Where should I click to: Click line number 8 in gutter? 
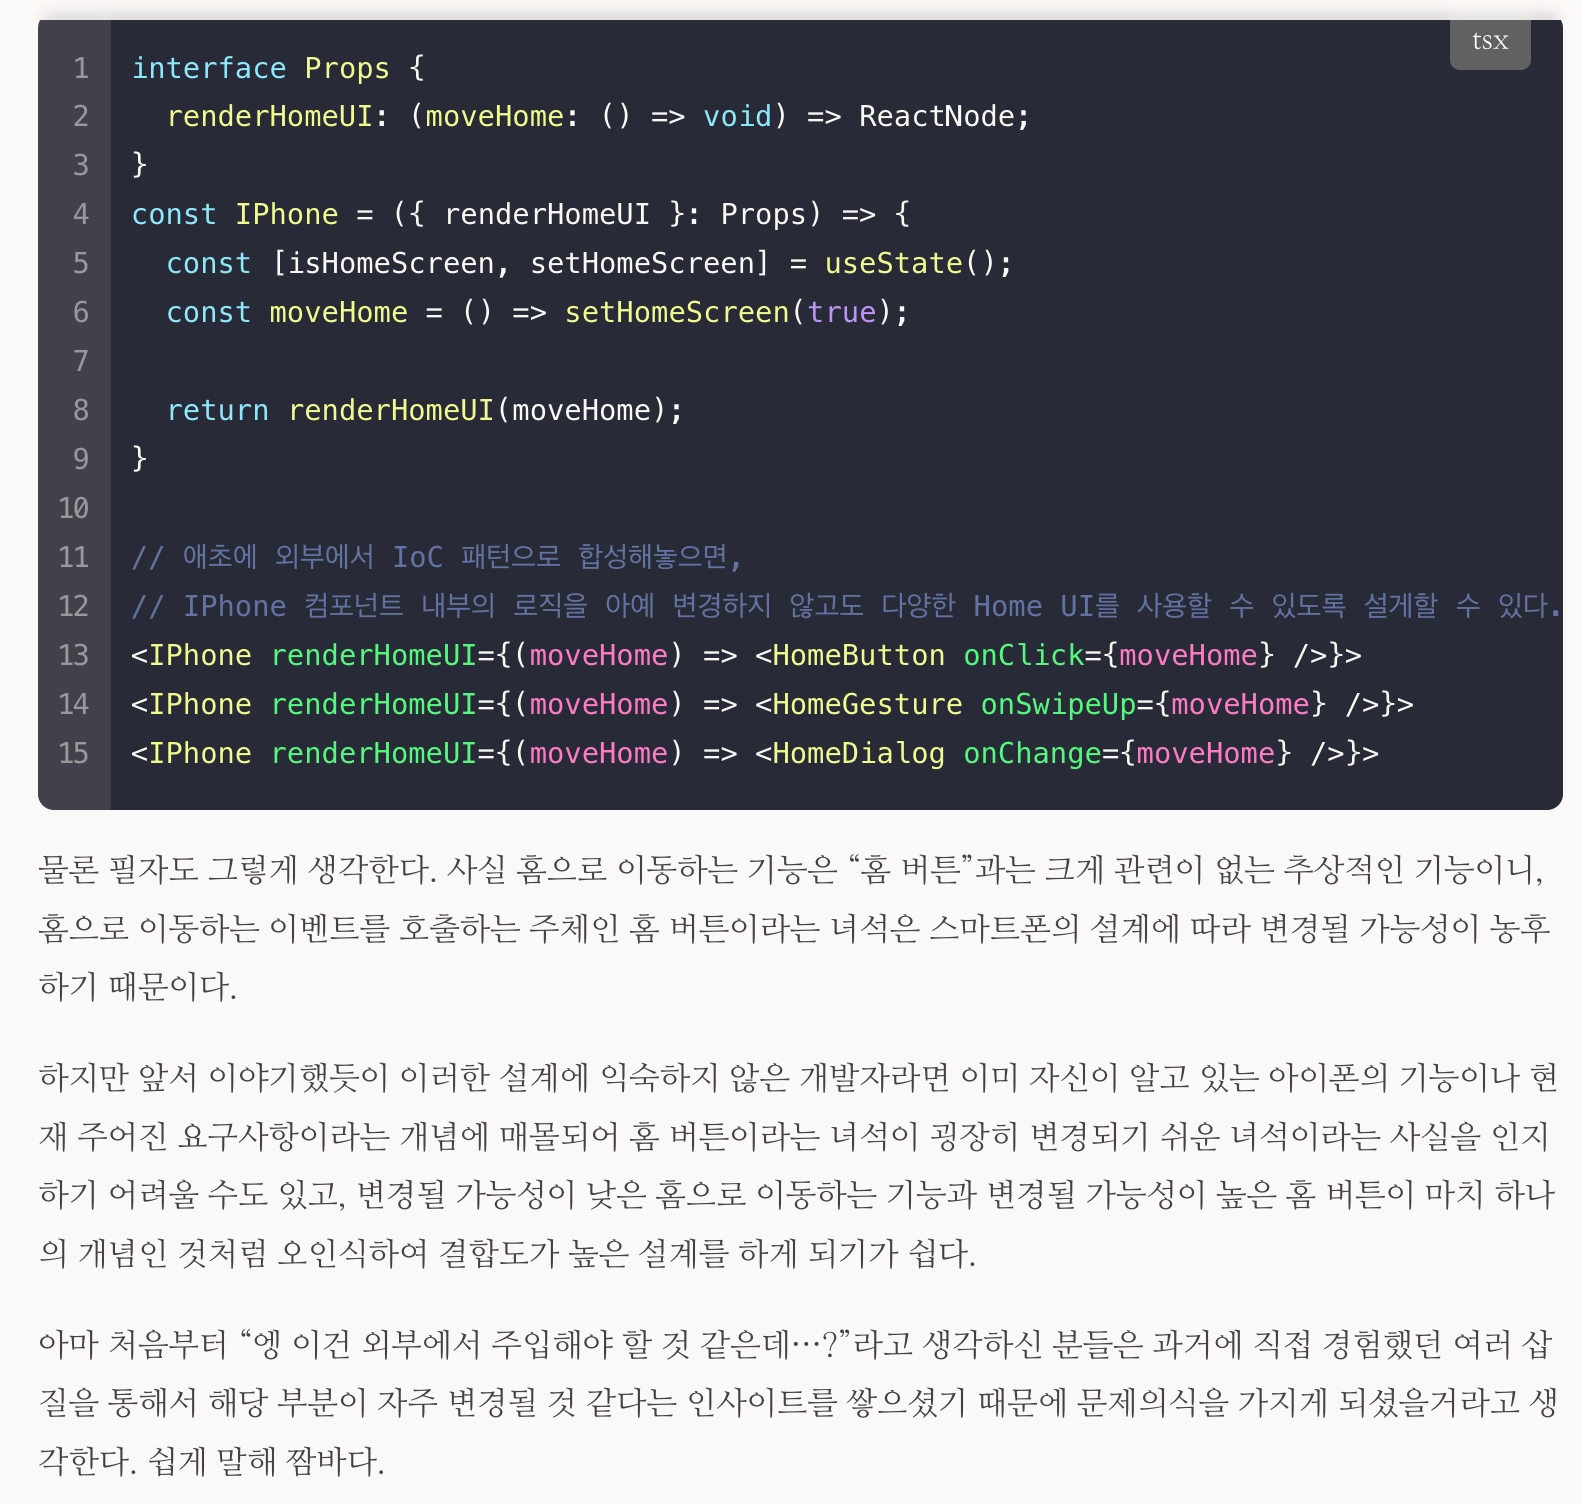pyautogui.click(x=81, y=410)
